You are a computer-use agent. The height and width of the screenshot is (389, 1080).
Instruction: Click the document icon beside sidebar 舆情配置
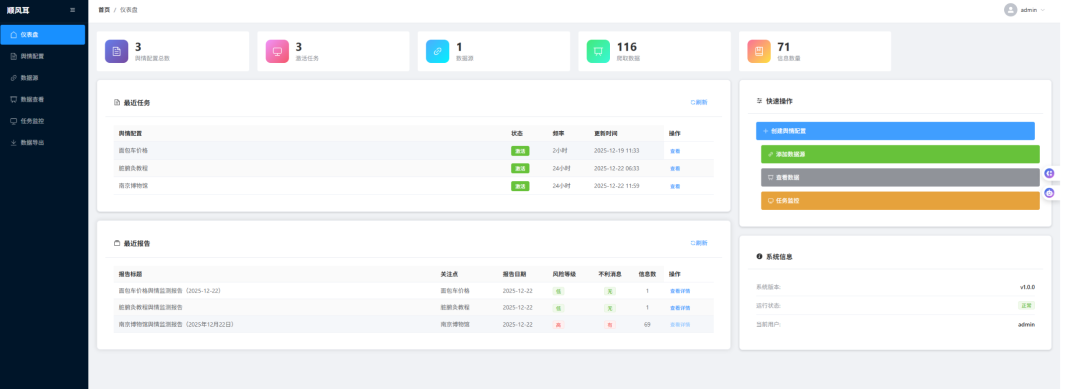pos(14,56)
